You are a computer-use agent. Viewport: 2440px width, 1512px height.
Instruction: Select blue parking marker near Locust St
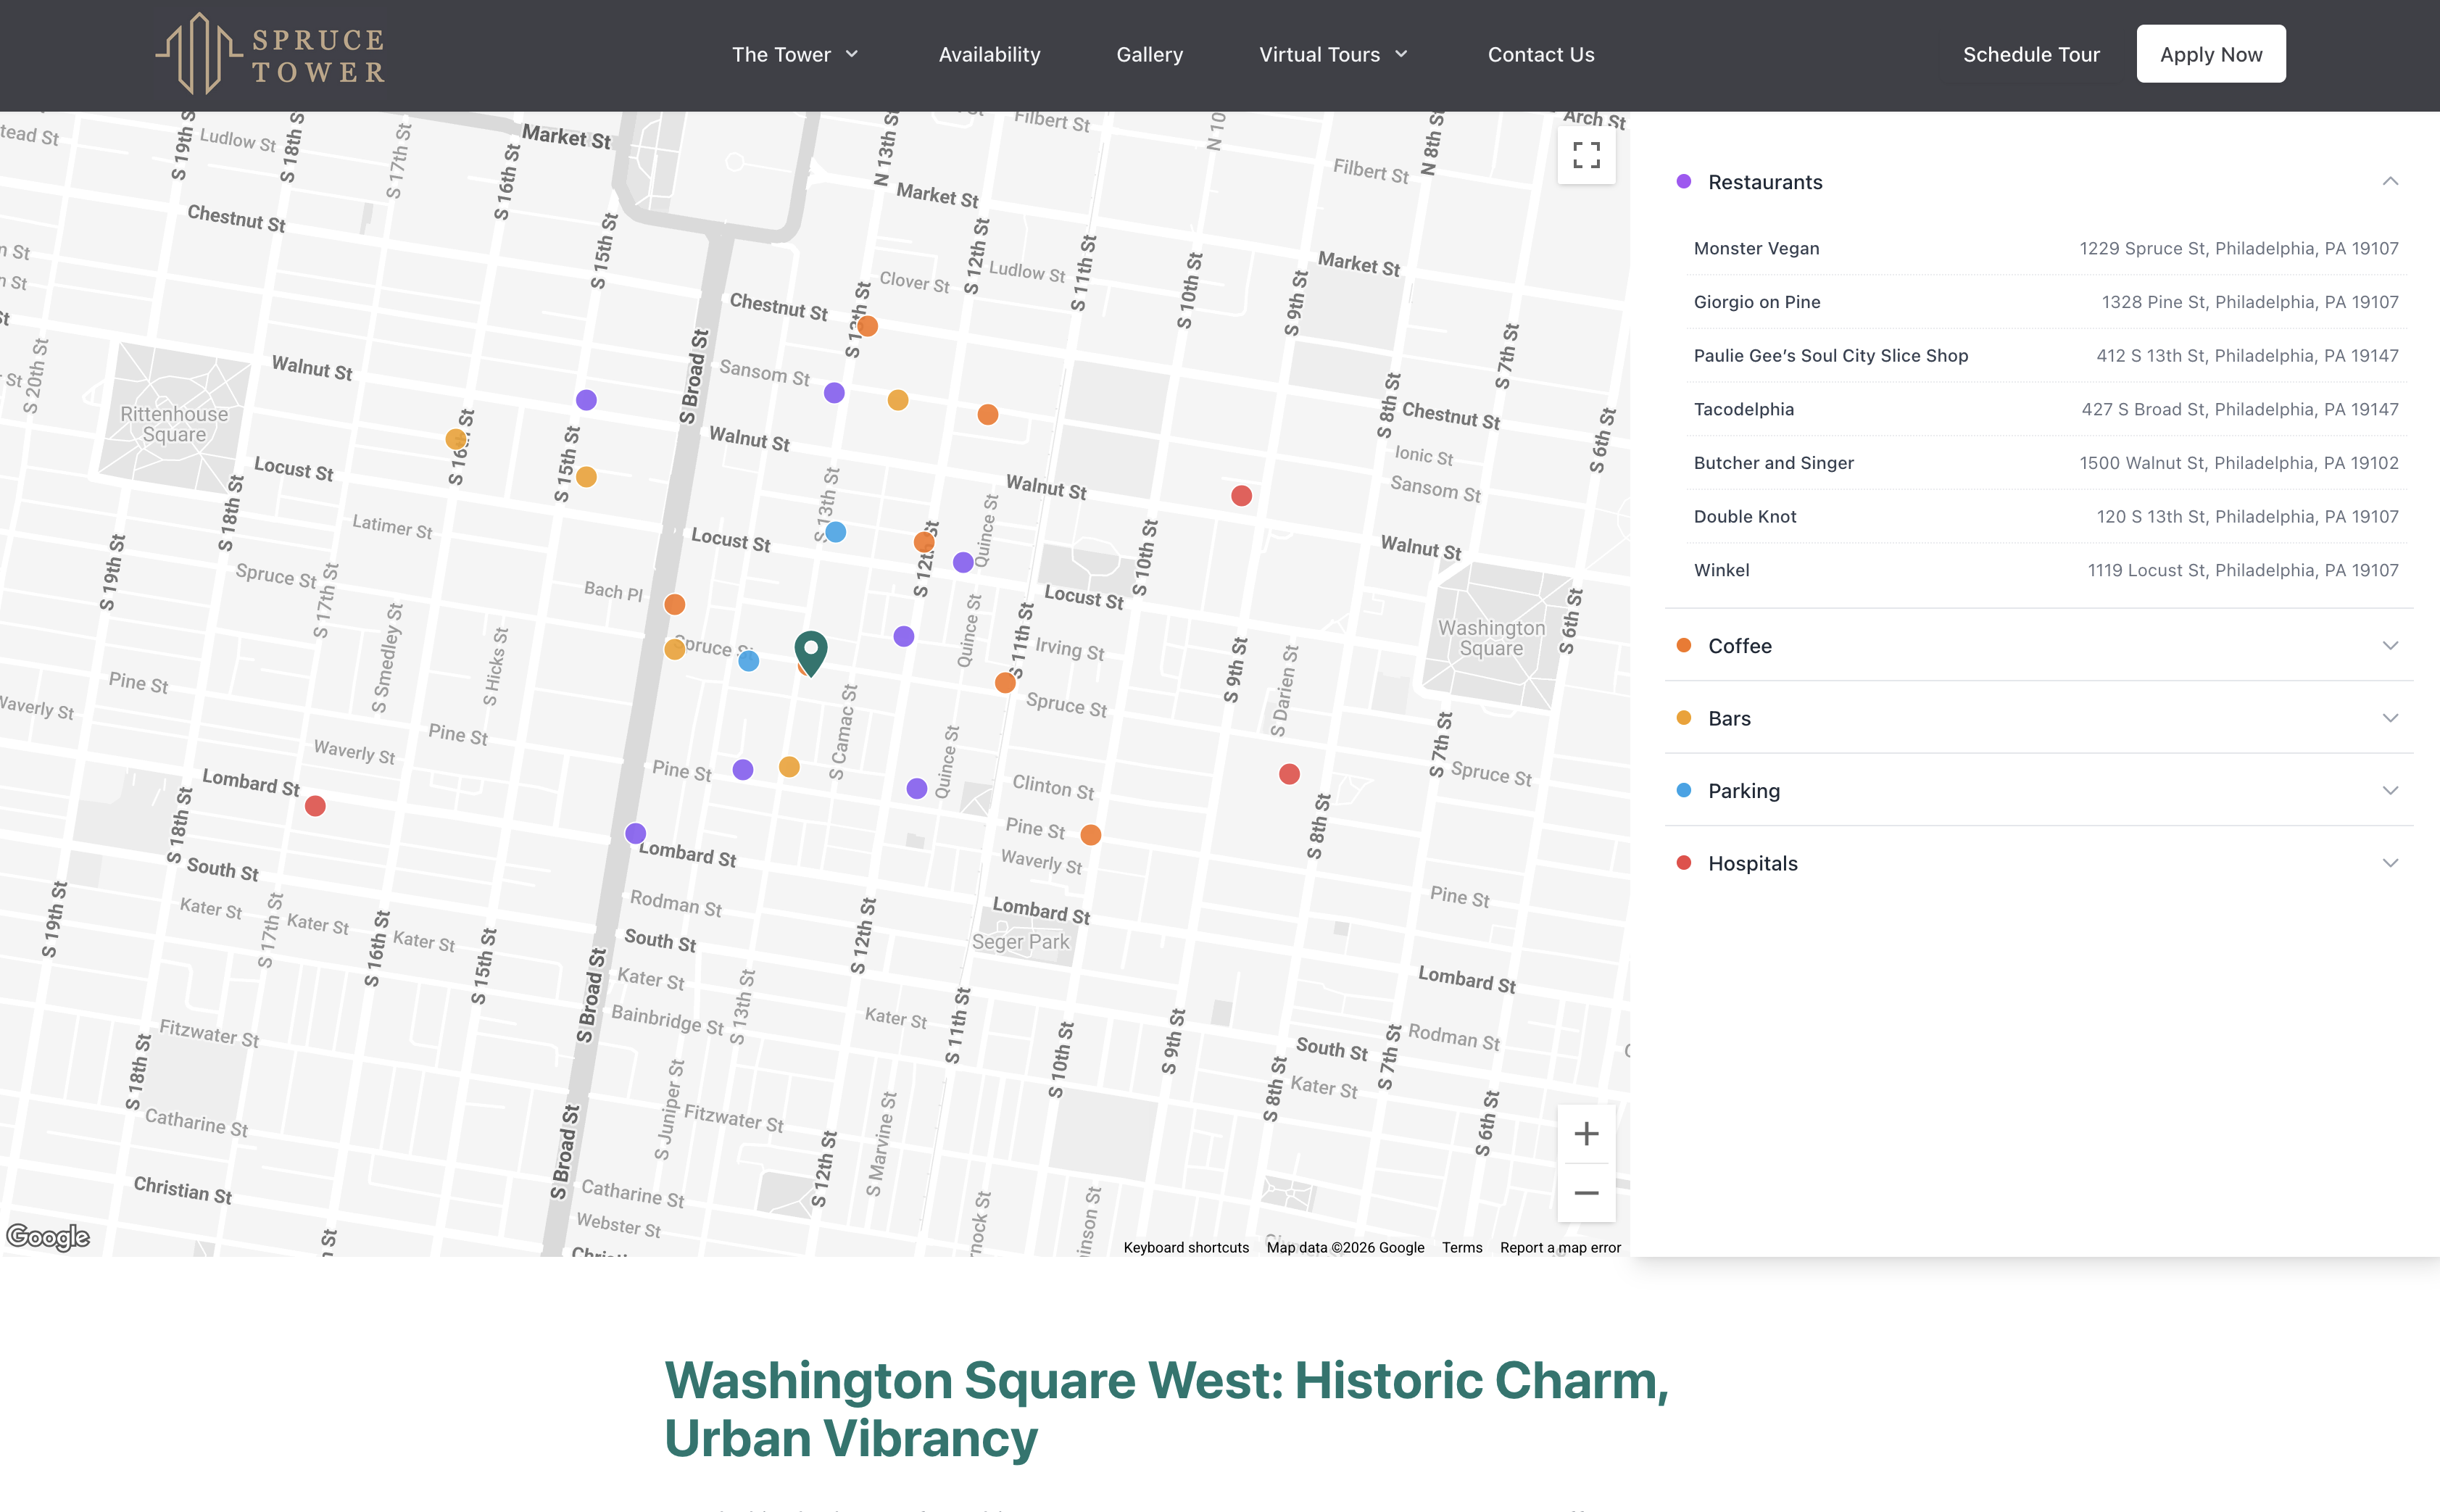click(836, 532)
